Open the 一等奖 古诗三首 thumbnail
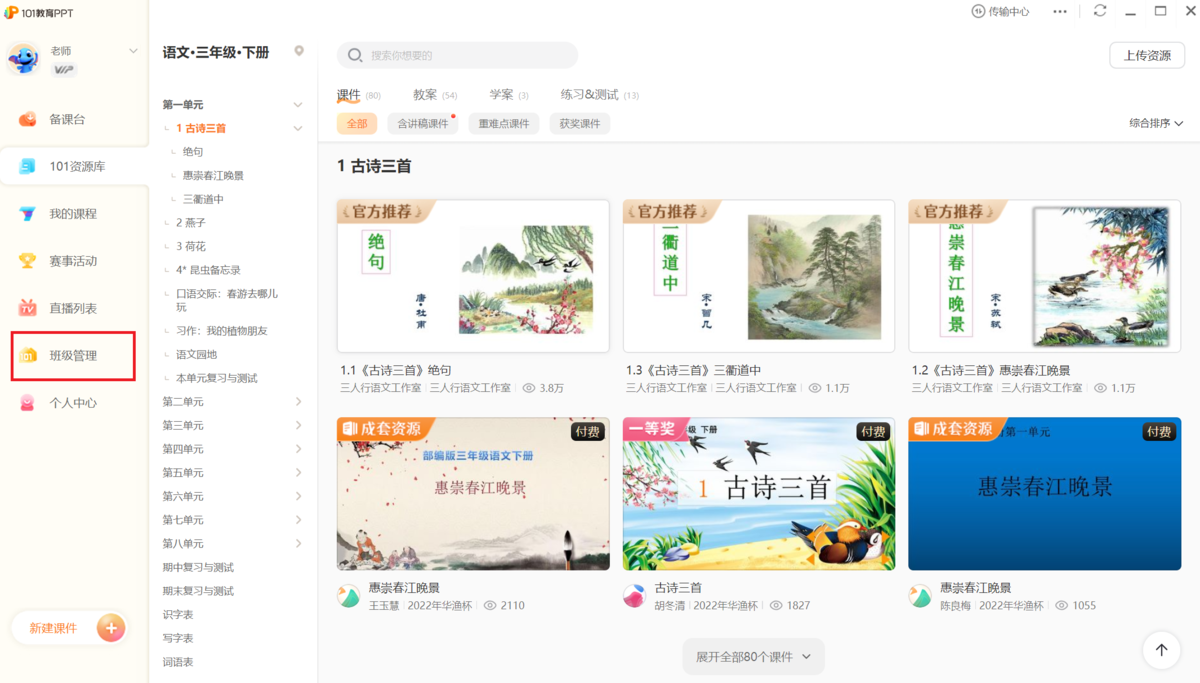 tap(759, 494)
